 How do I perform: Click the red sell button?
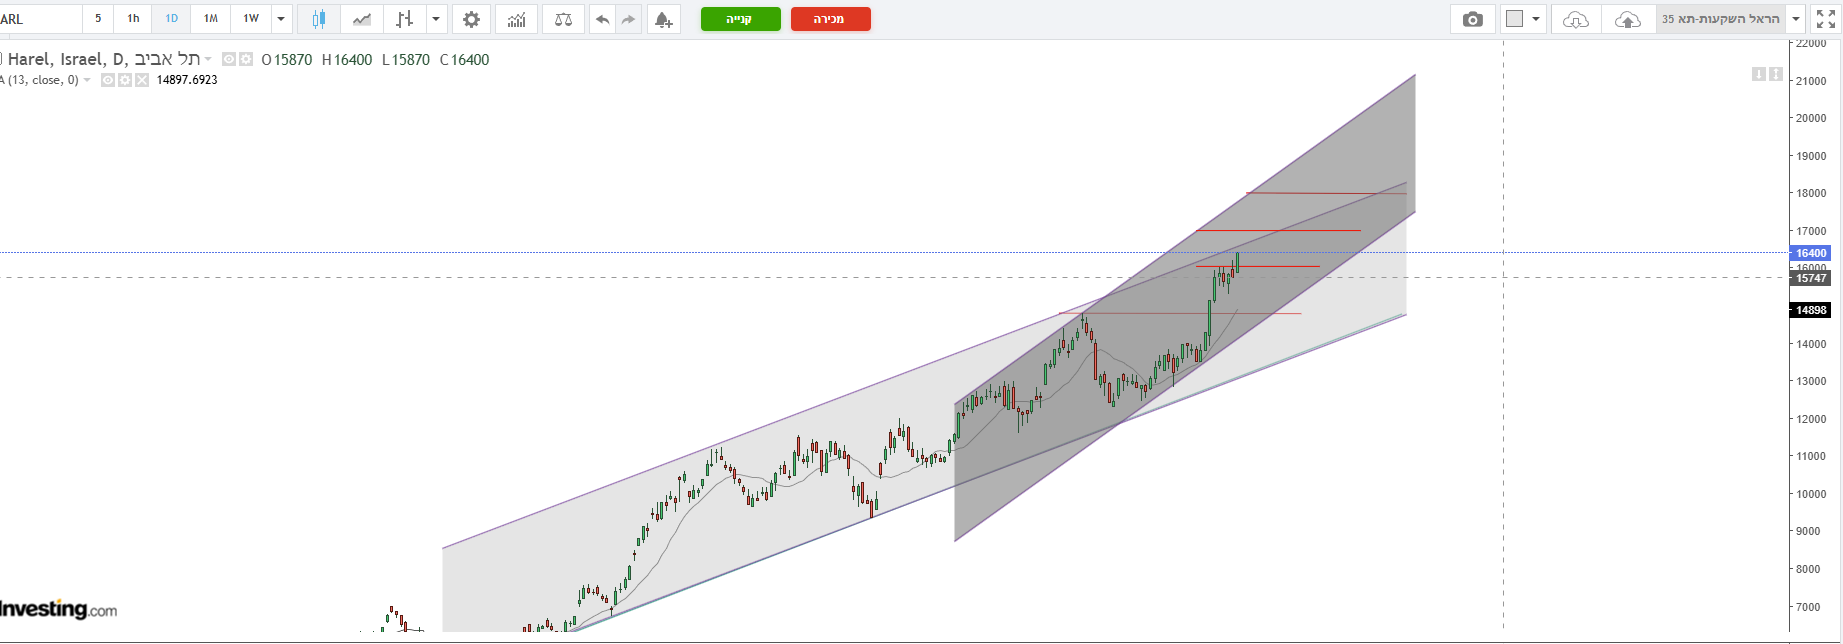click(x=830, y=19)
